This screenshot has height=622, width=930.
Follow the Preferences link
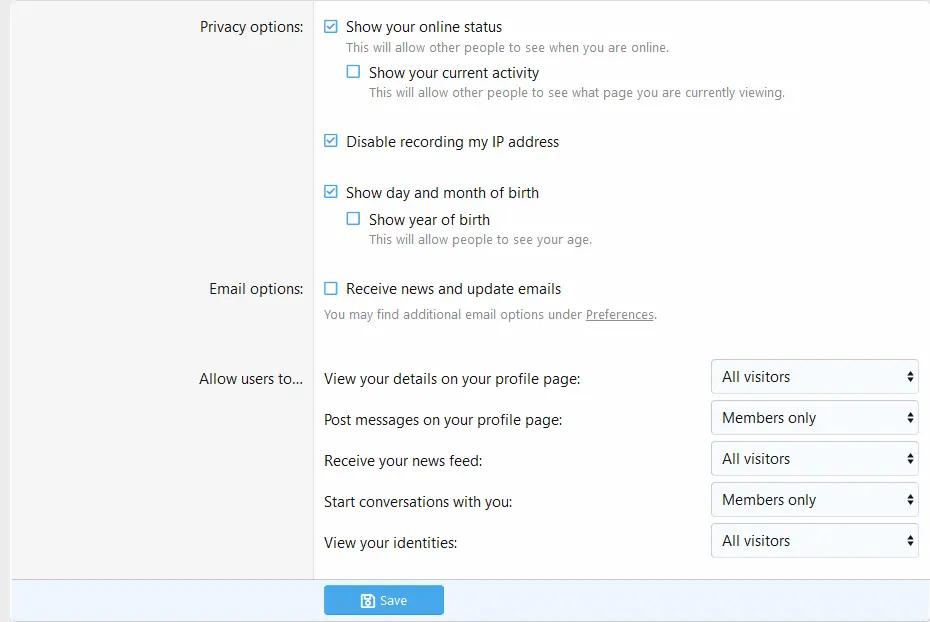(x=619, y=315)
